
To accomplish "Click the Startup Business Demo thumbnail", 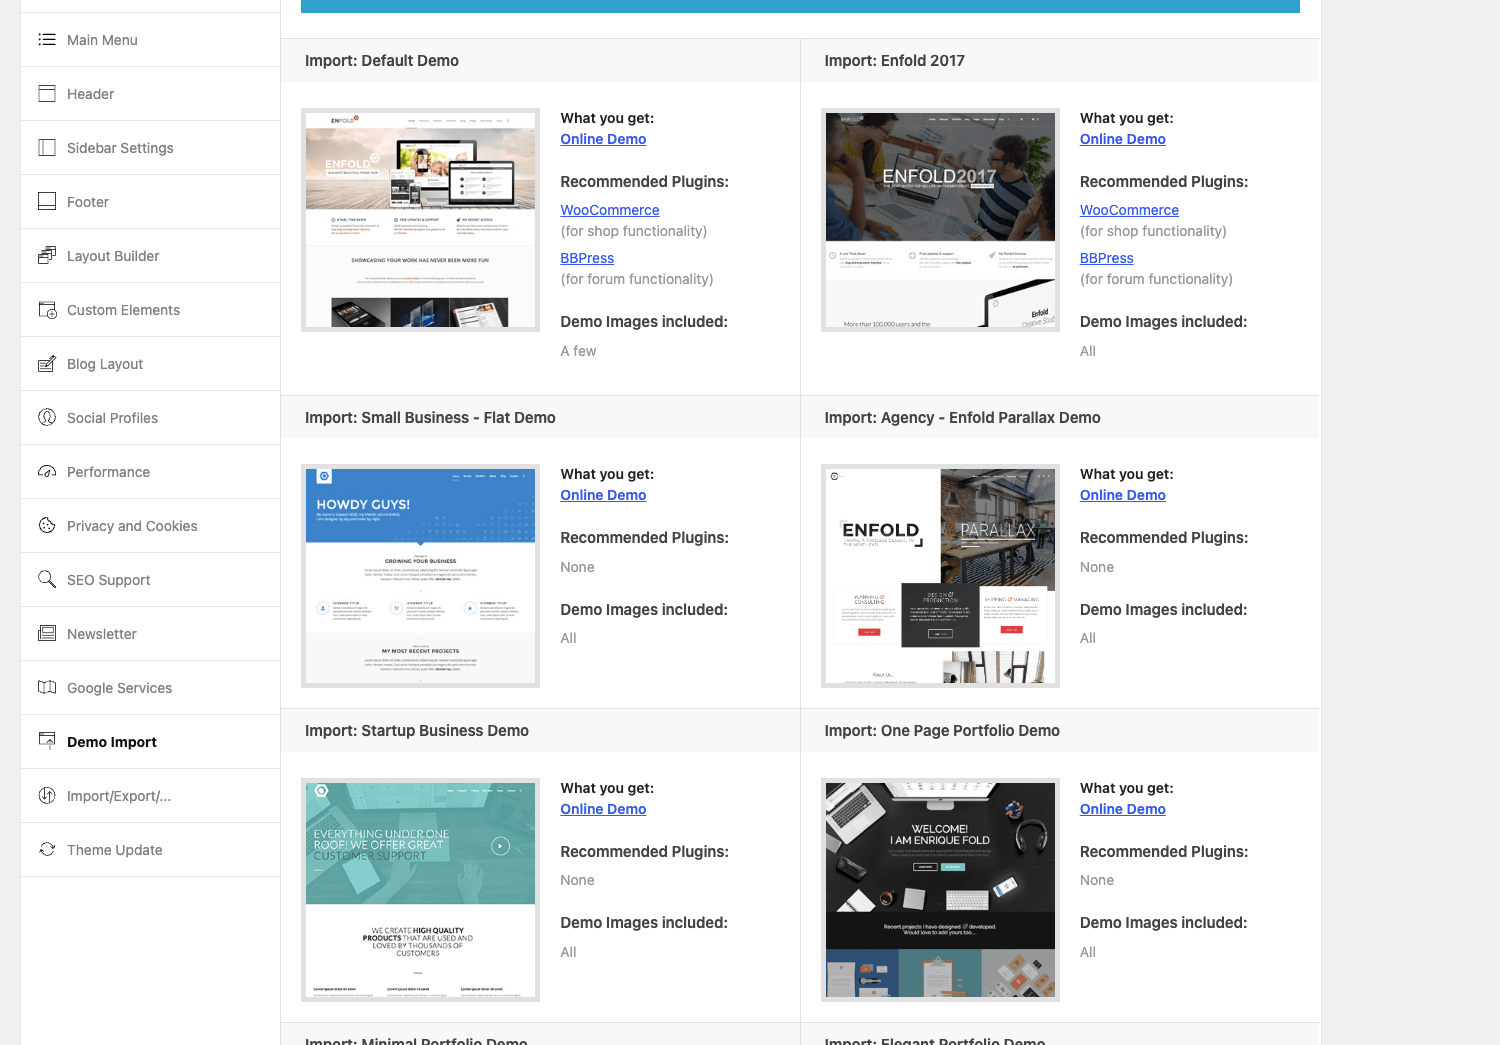I will pos(420,890).
